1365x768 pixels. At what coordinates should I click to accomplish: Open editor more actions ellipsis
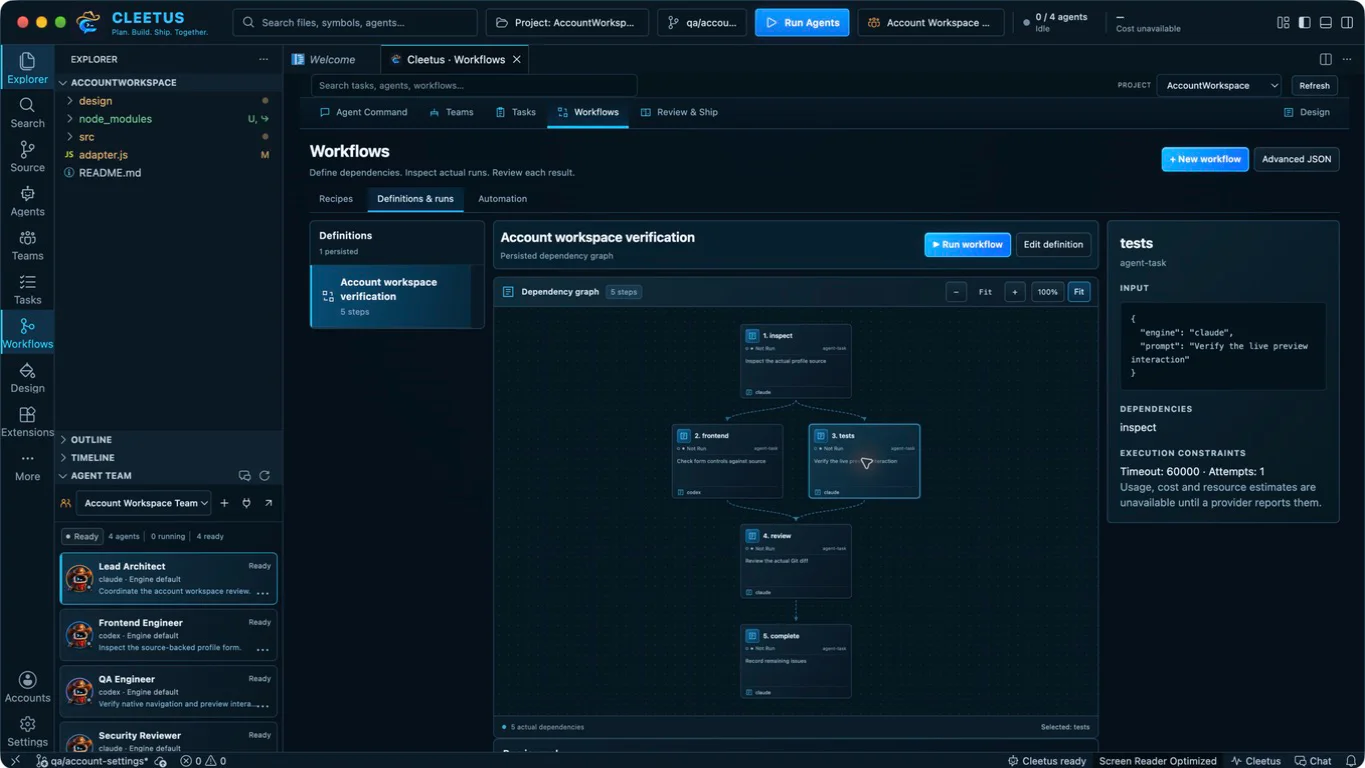click(x=1345, y=59)
